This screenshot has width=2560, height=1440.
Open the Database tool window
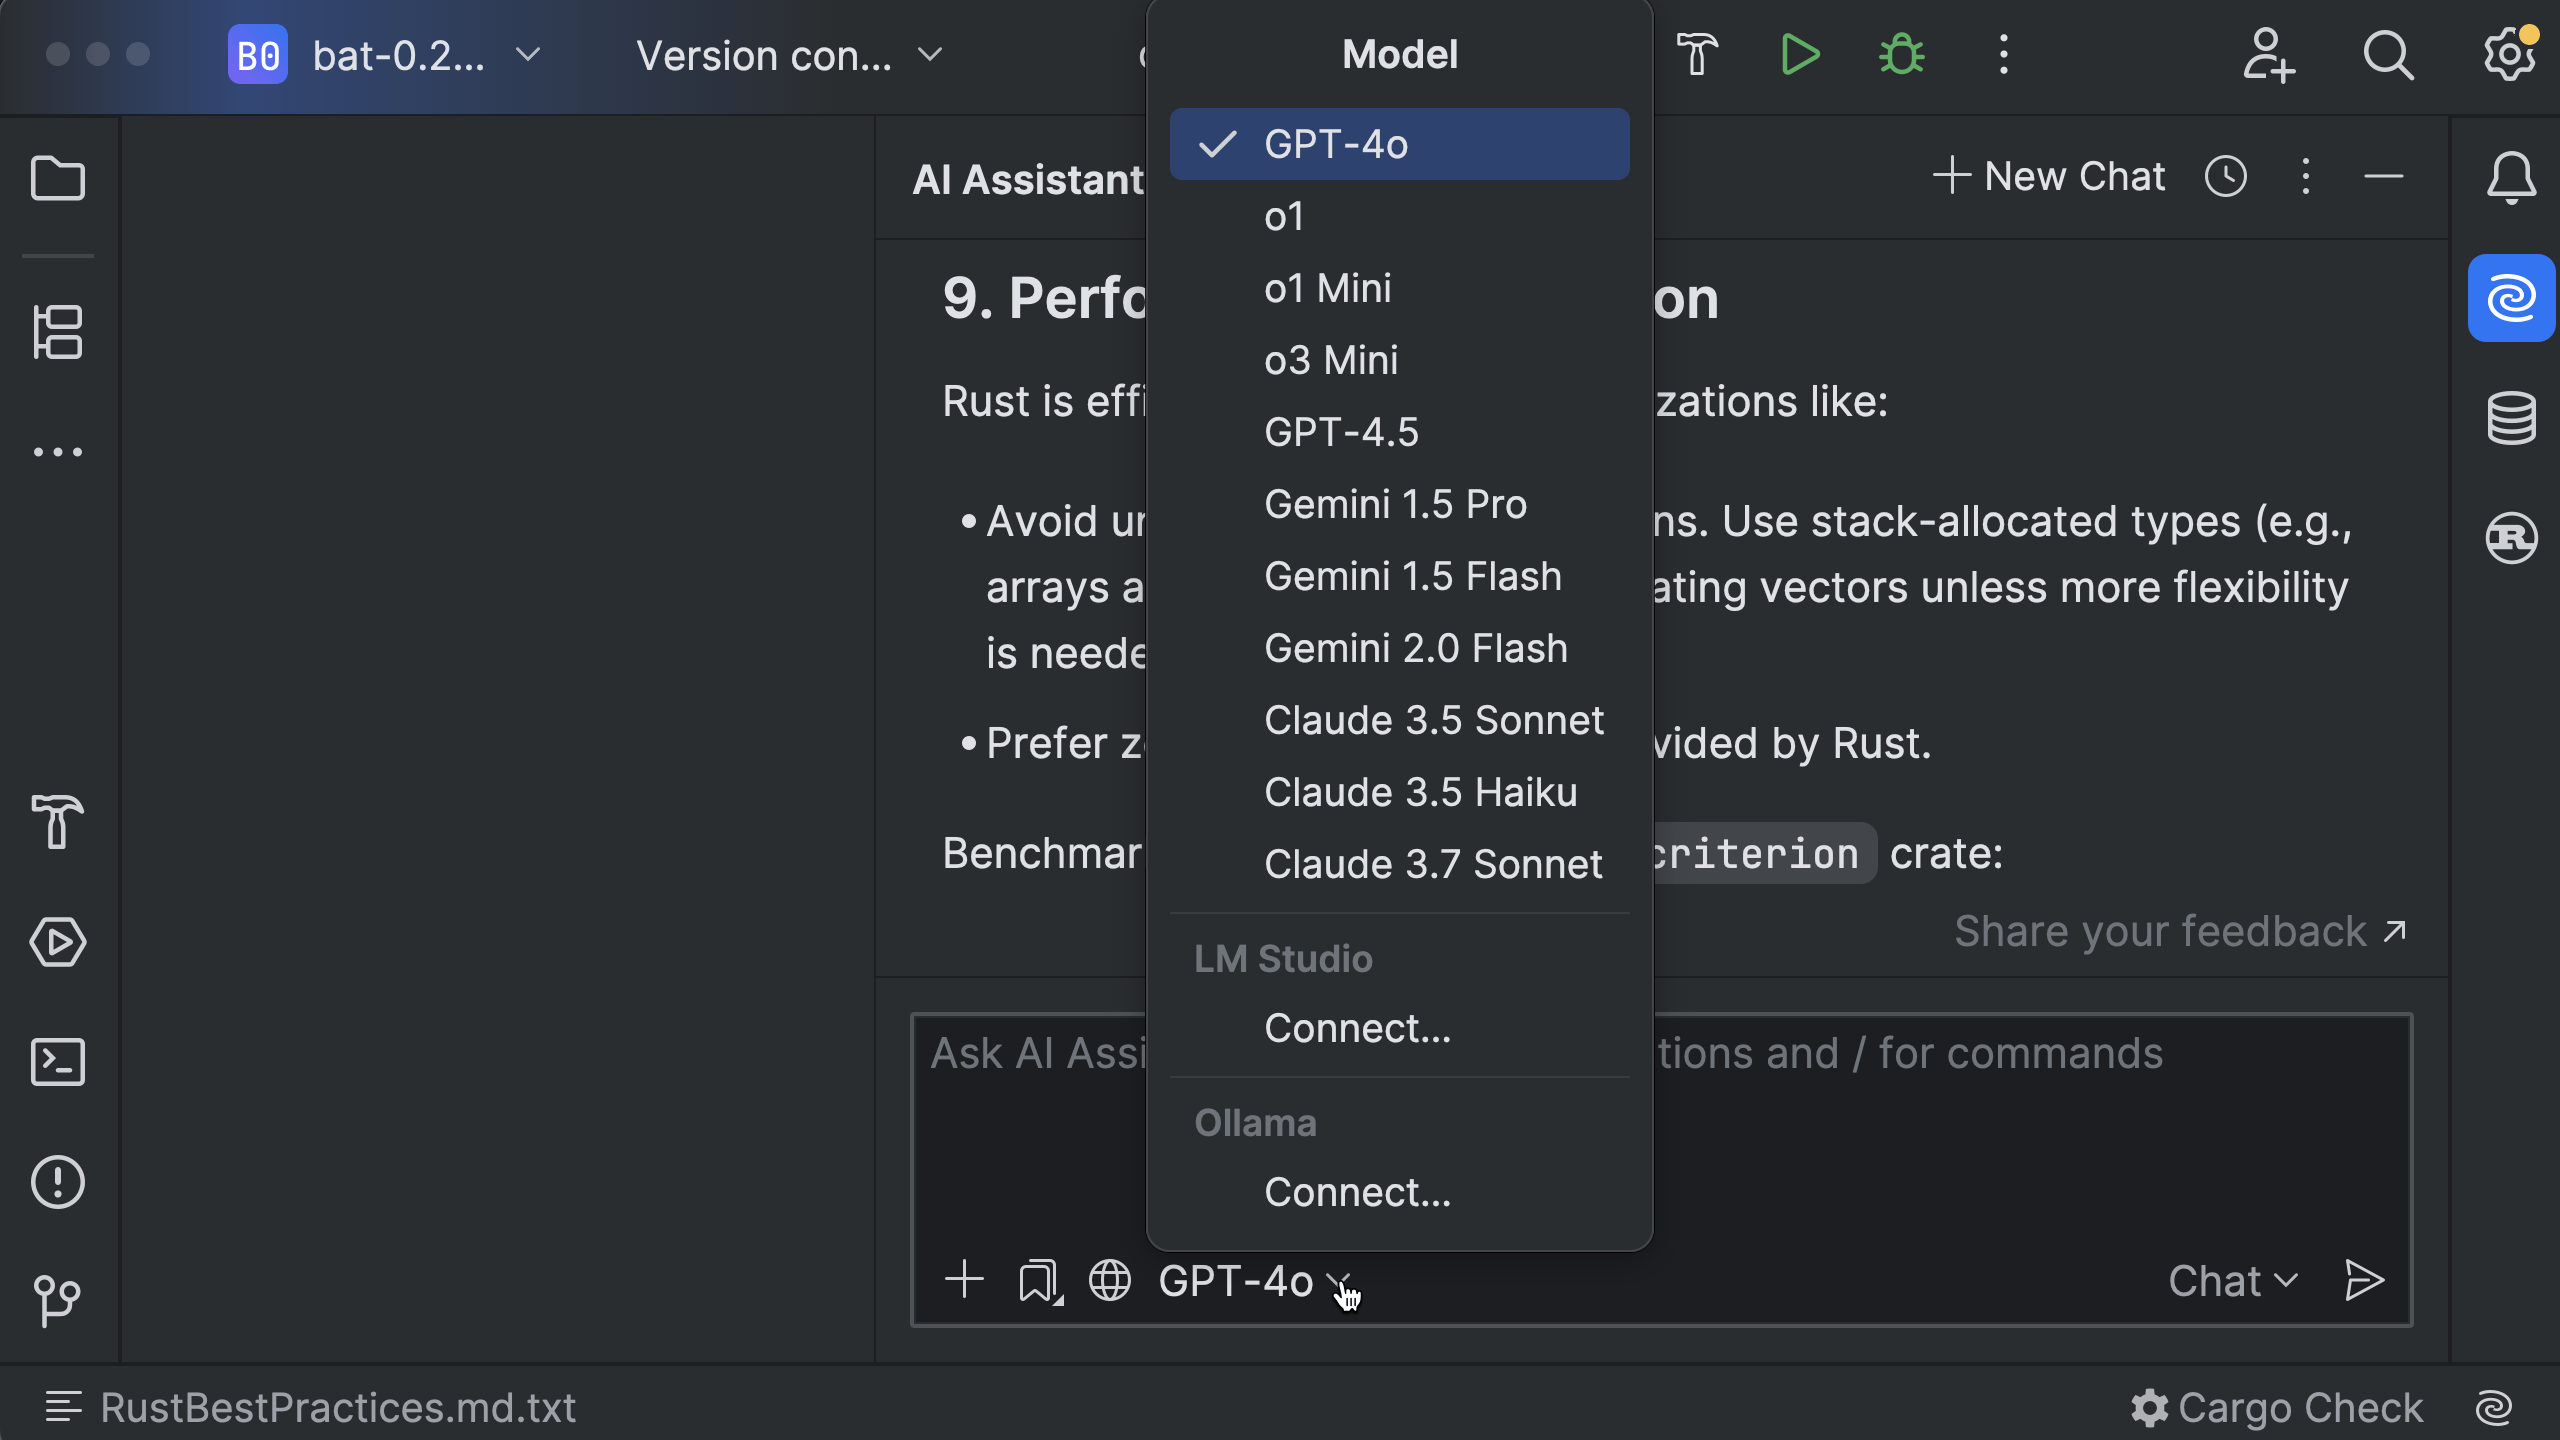(x=2511, y=418)
